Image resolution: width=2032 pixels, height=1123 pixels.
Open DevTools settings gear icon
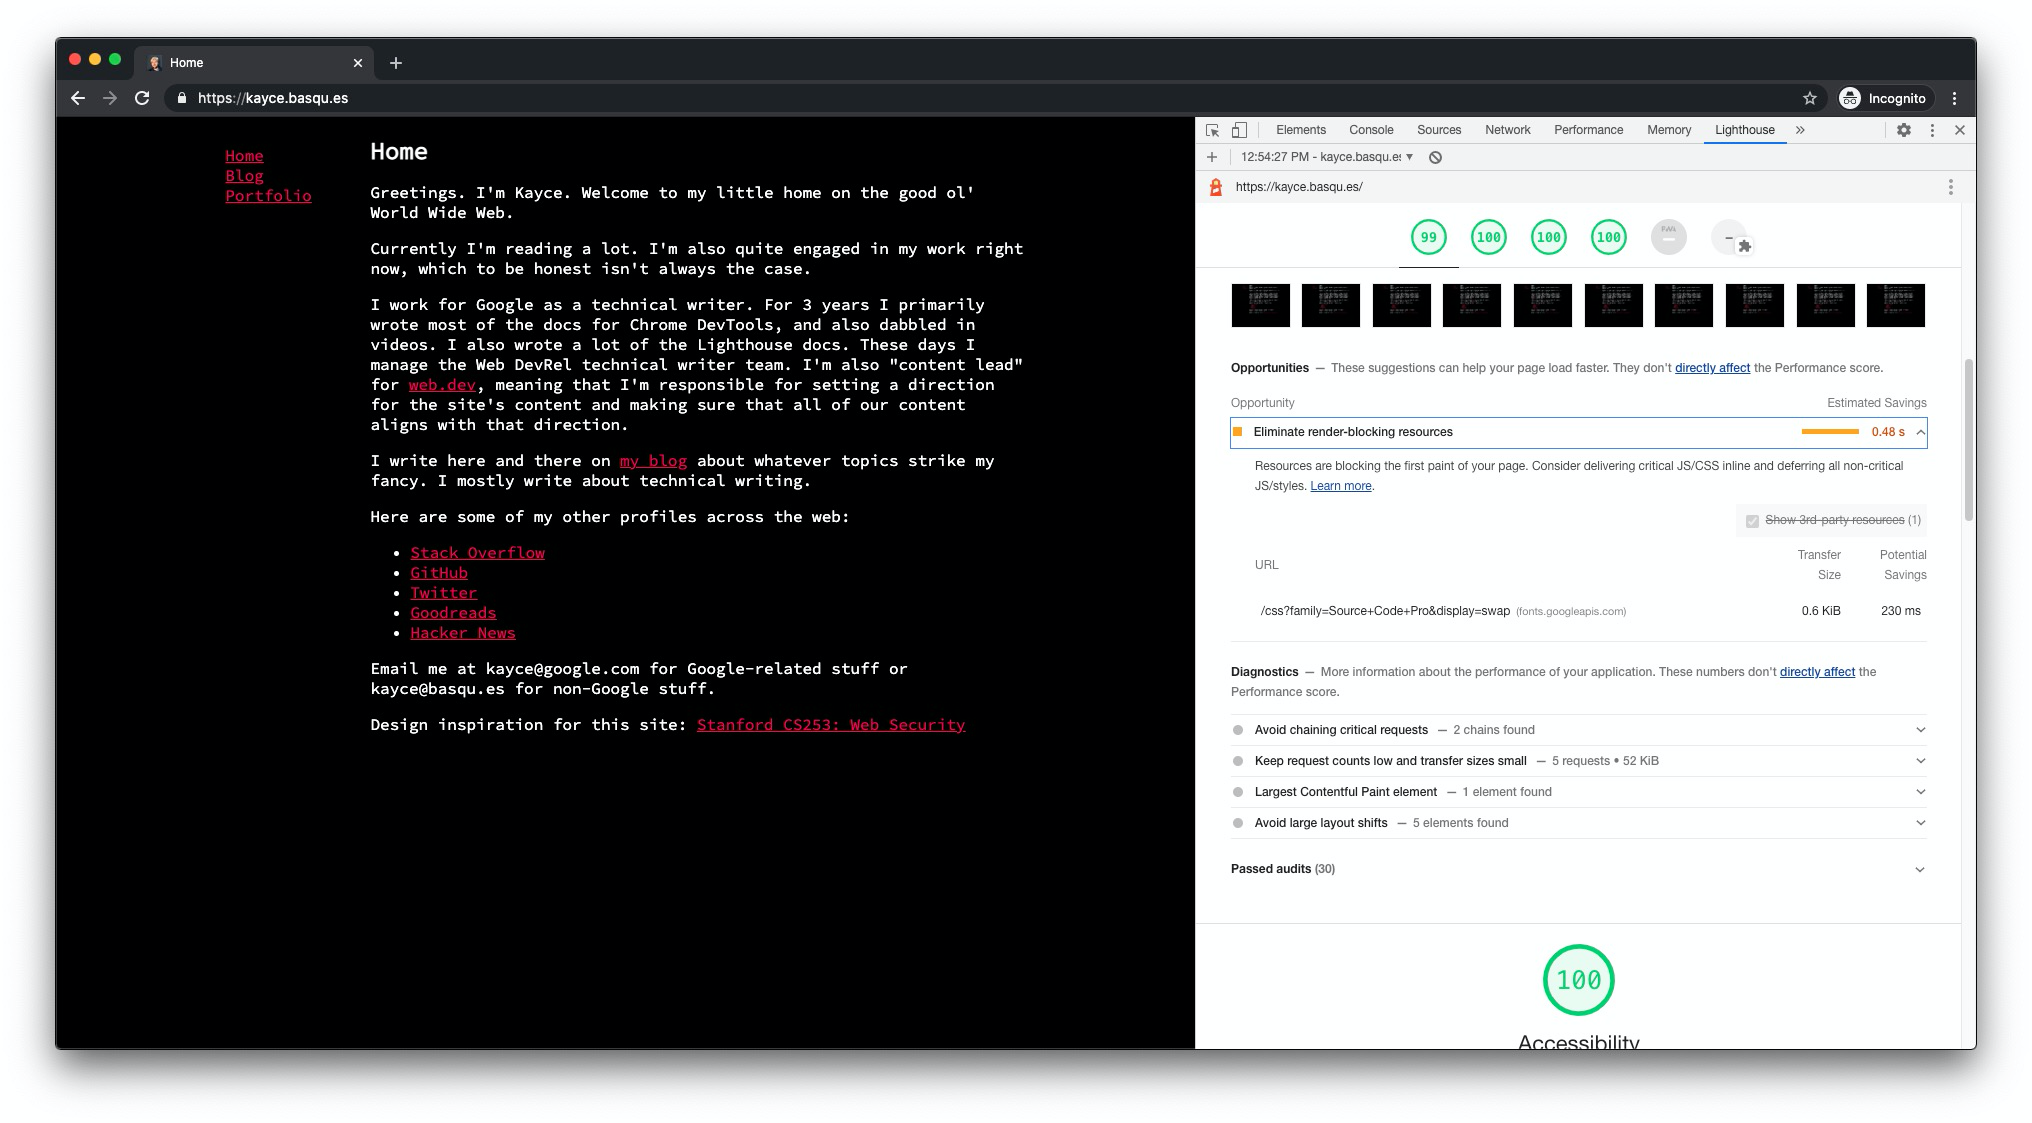pos(1904,130)
